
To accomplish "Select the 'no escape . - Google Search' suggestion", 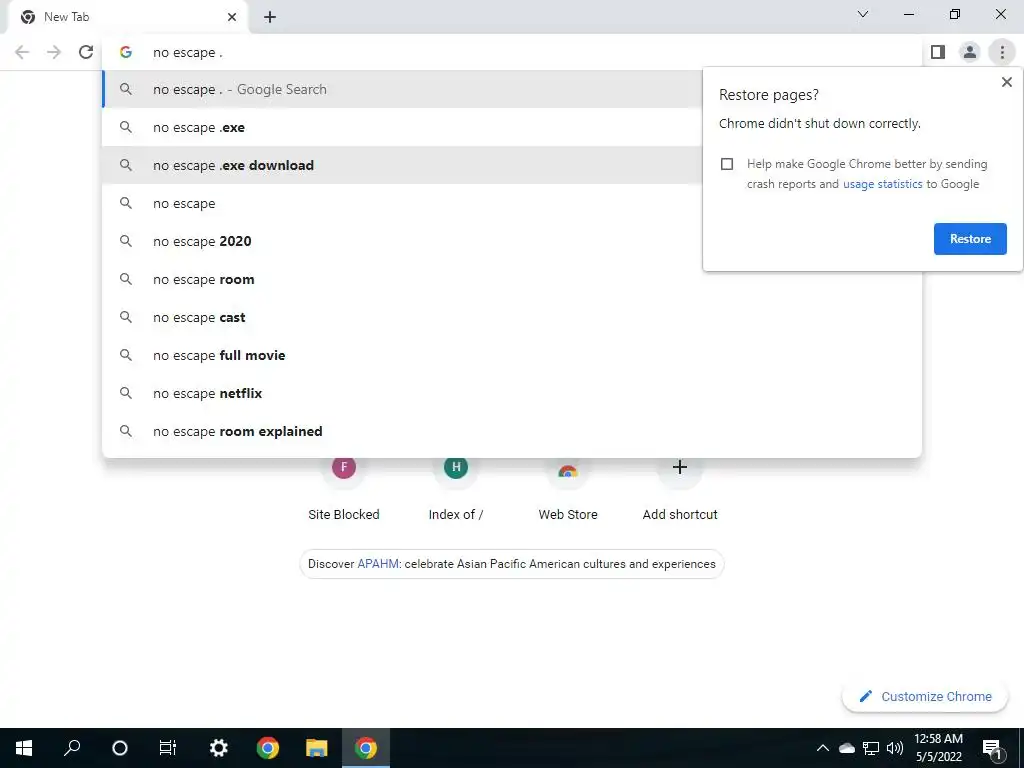I will (x=402, y=89).
